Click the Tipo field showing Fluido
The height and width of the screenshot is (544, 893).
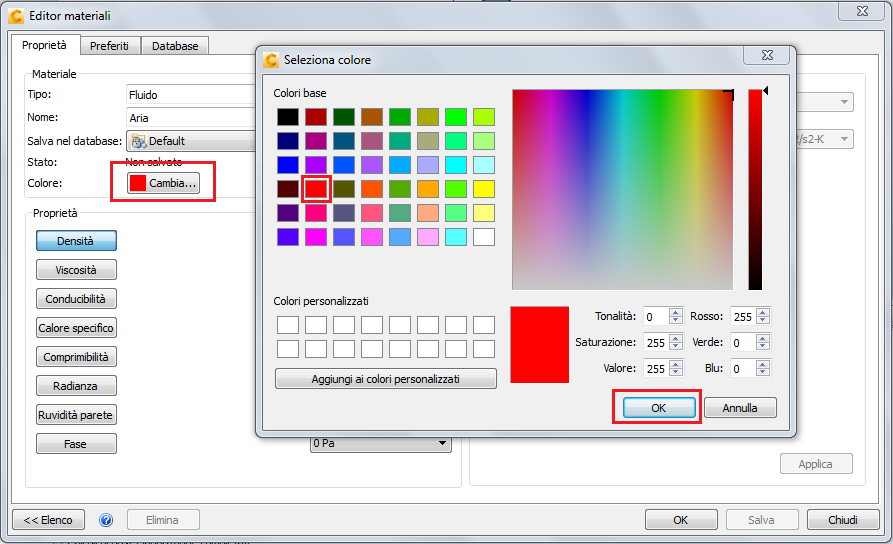coord(191,95)
